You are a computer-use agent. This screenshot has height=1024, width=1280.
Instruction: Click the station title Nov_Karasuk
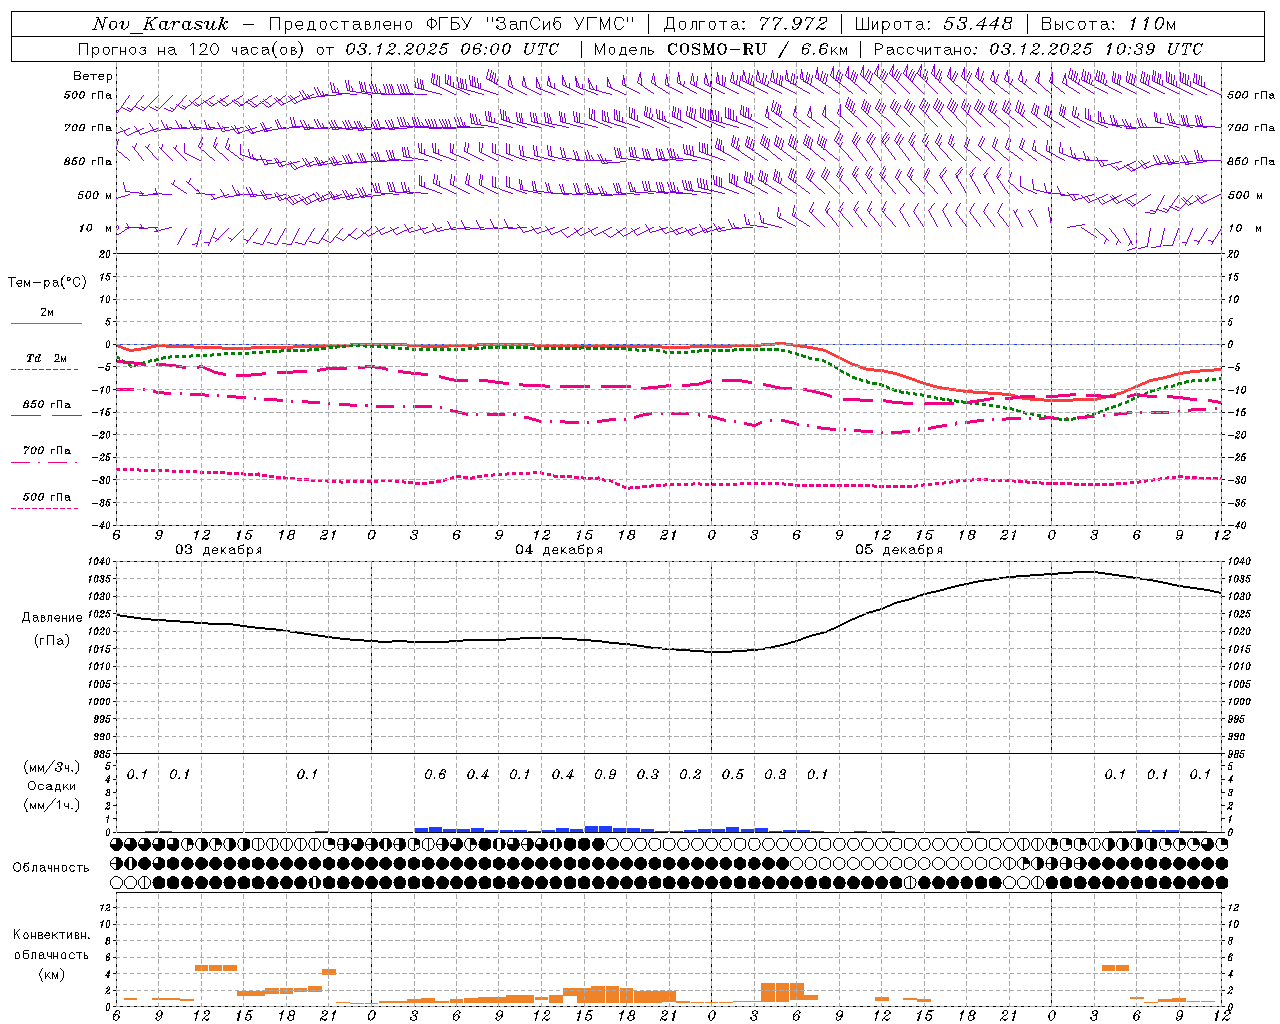pyautogui.click(x=160, y=24)
